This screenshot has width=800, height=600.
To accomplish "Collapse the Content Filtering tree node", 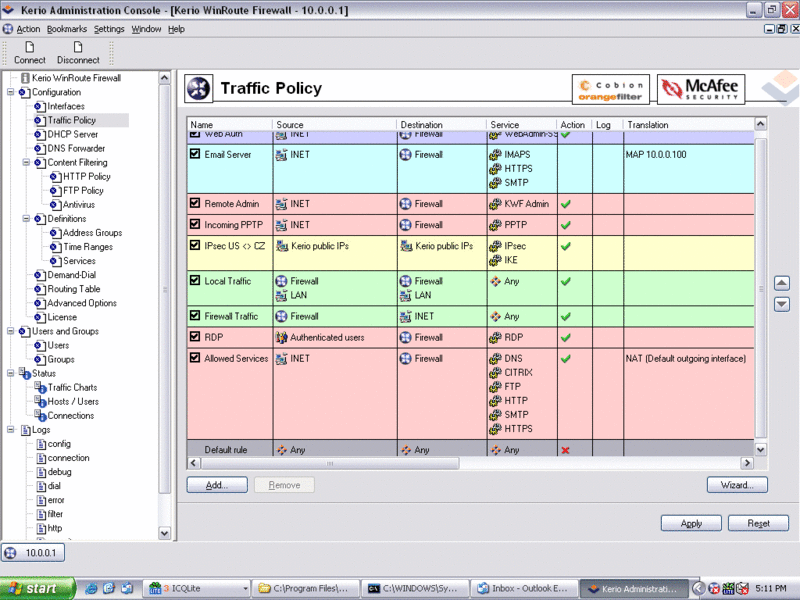I will click(x=26, y=162).
